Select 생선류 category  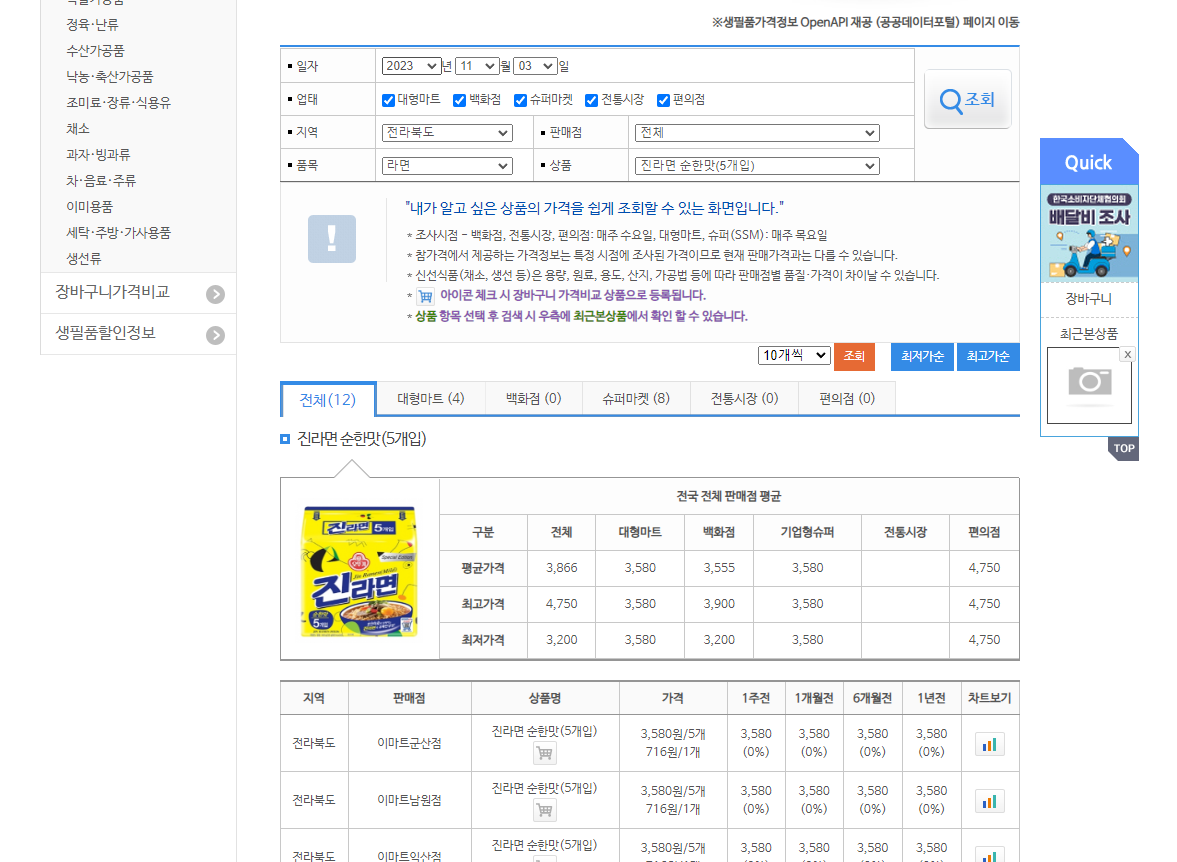point(83,259)
